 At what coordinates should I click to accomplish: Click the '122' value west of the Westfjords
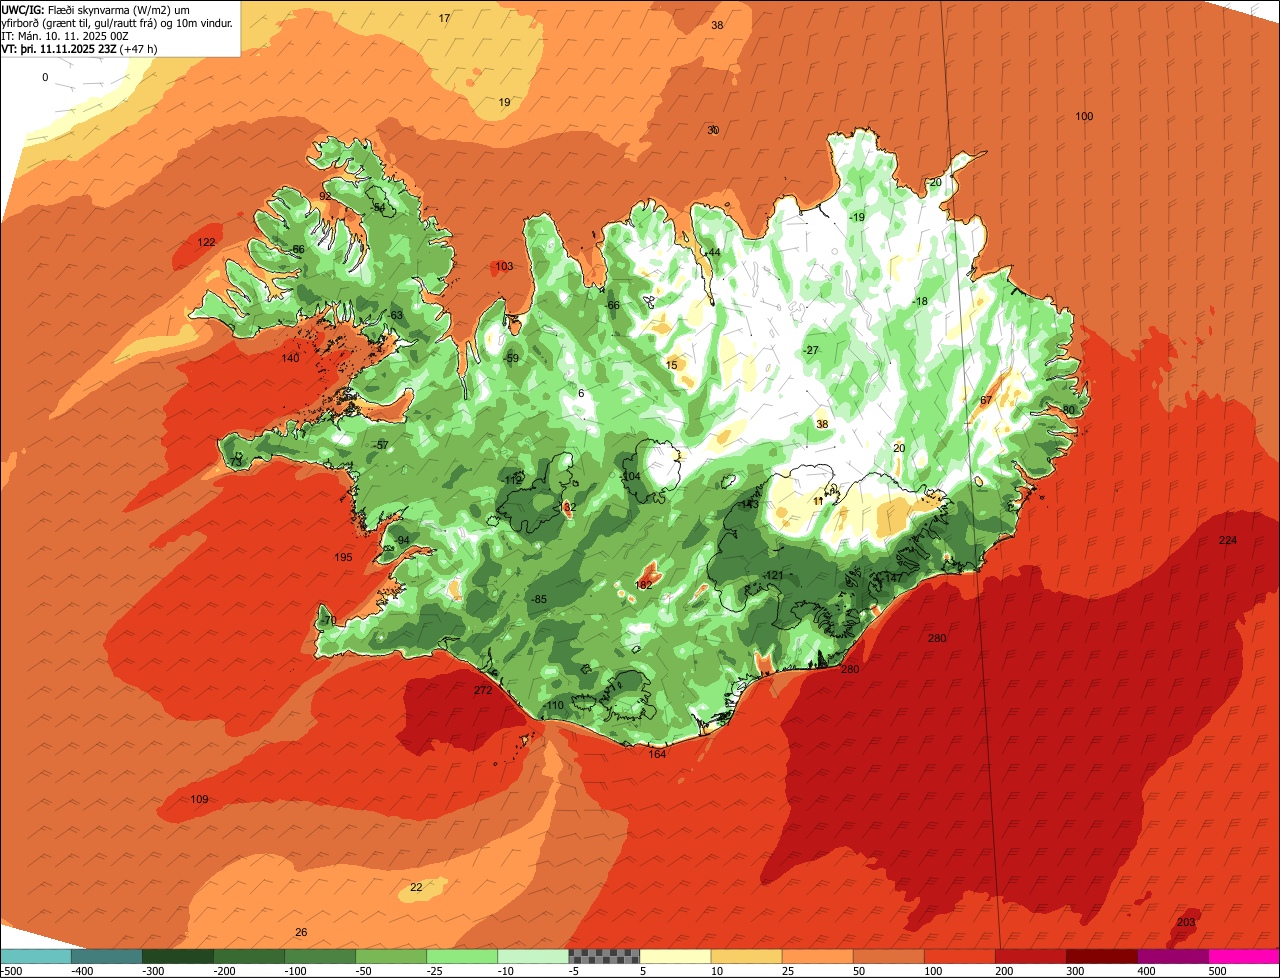(206, 242)
